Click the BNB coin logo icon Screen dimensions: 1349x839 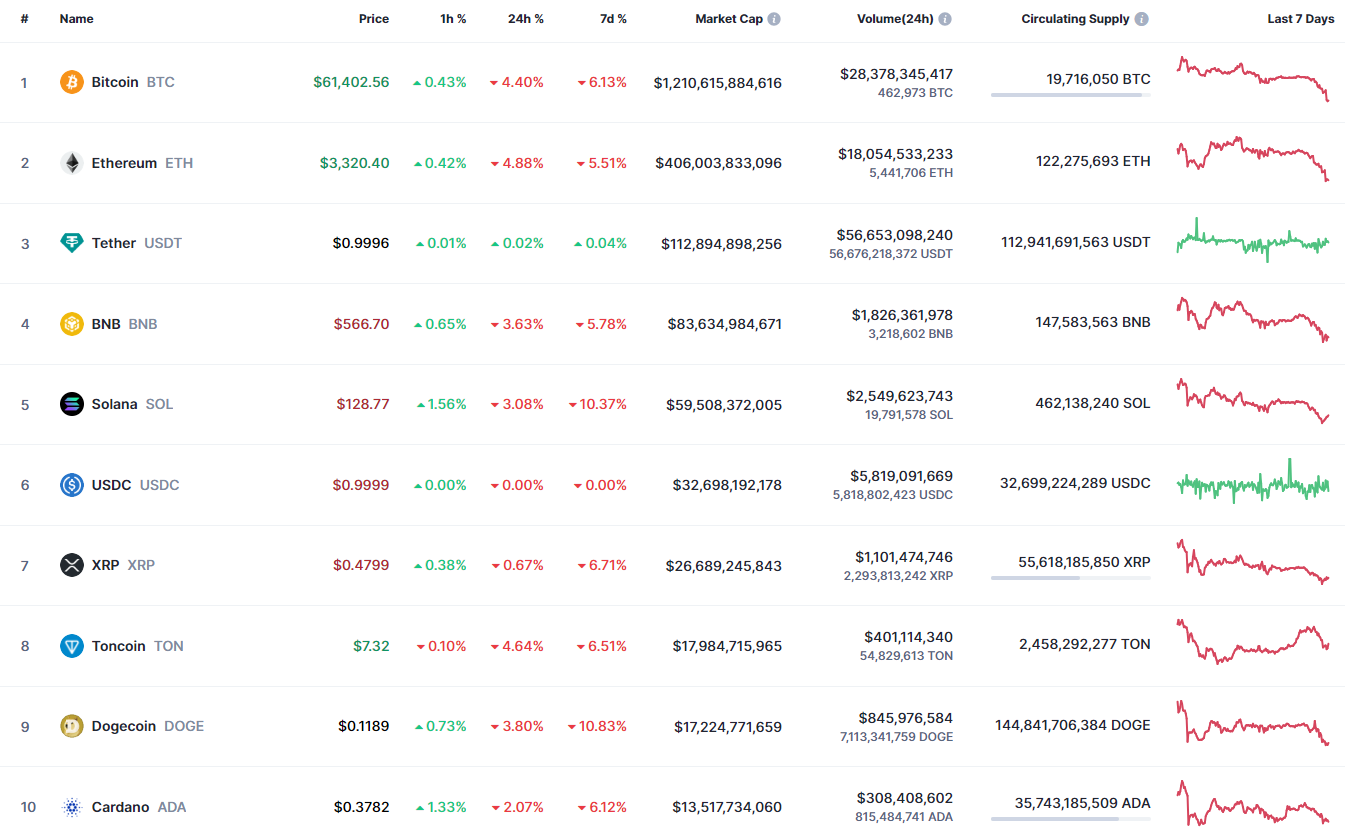[71, 324]
